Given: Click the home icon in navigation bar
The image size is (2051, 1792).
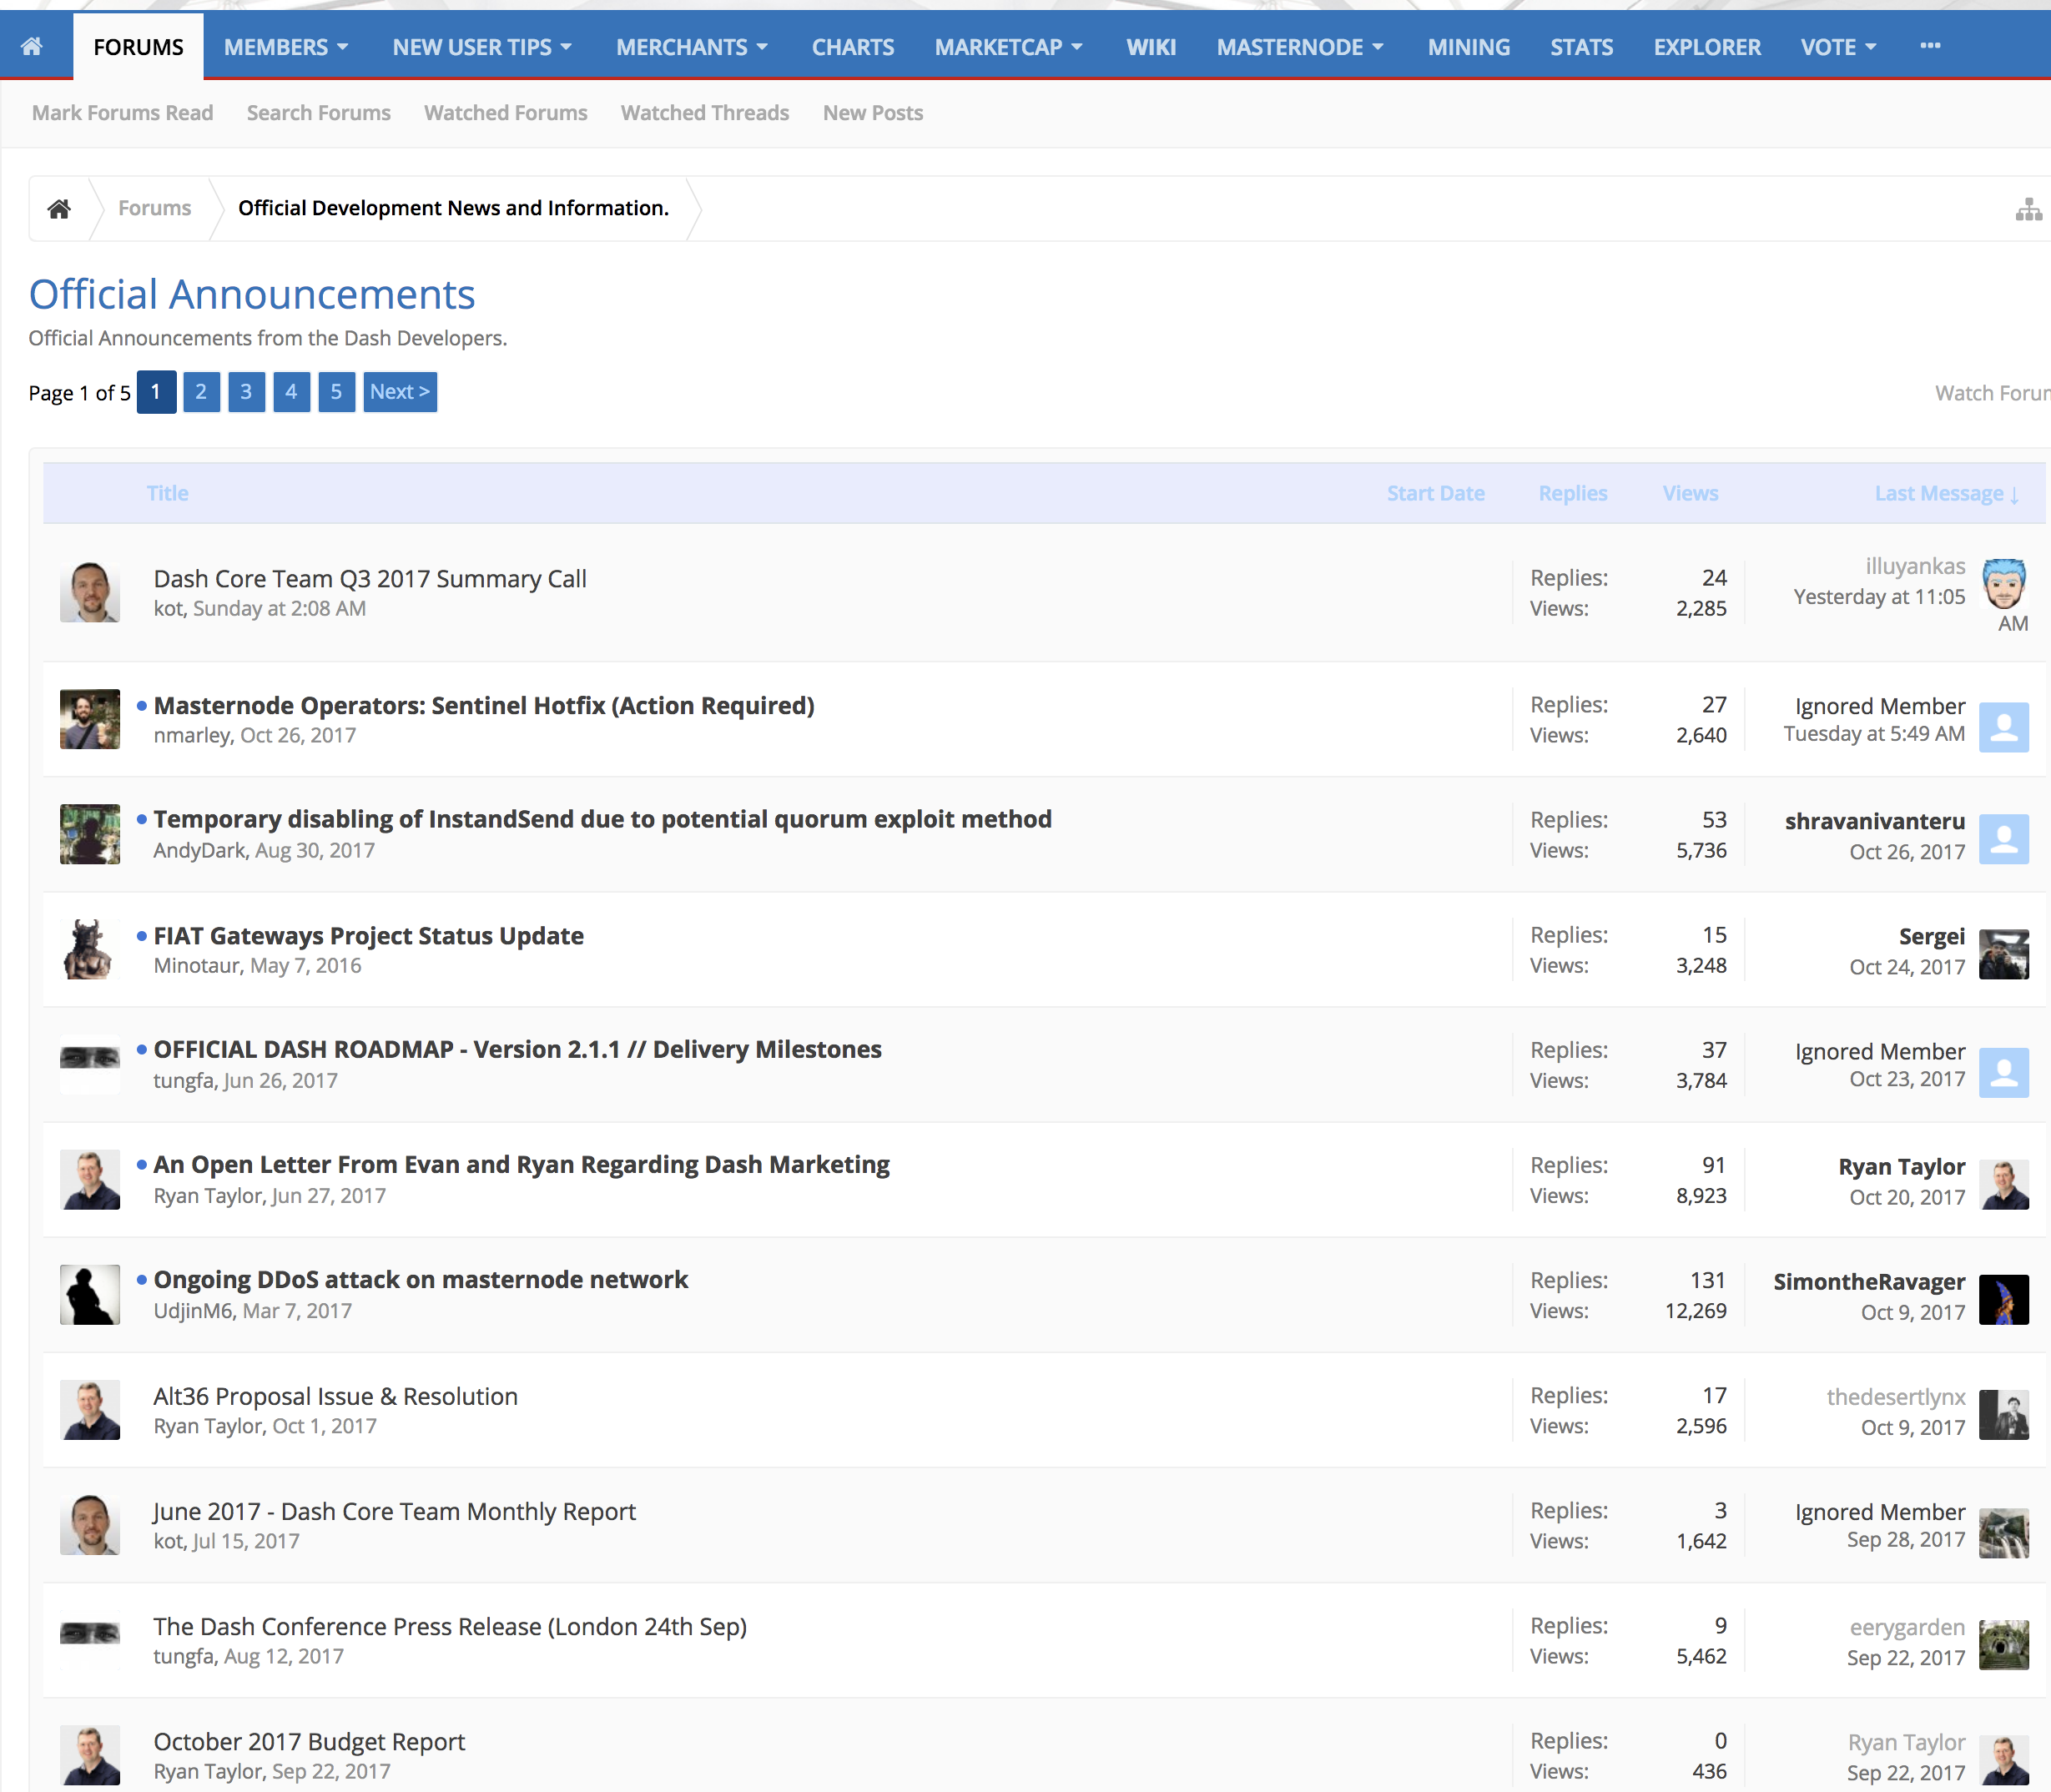Looking at the screenshot, I should (x=32, y=46).
